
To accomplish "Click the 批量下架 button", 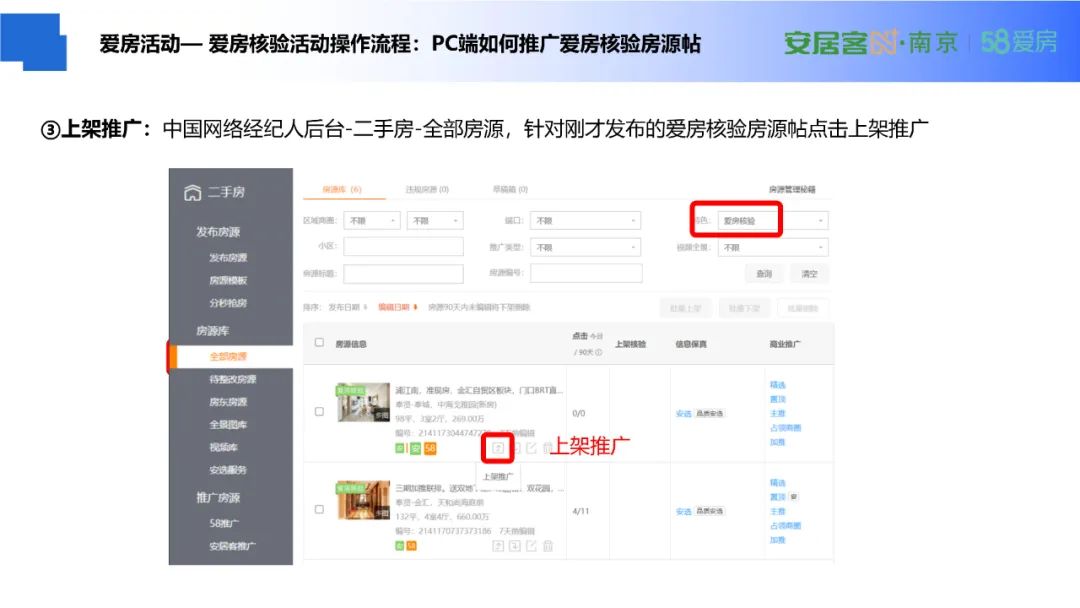I will coord(745,308).
